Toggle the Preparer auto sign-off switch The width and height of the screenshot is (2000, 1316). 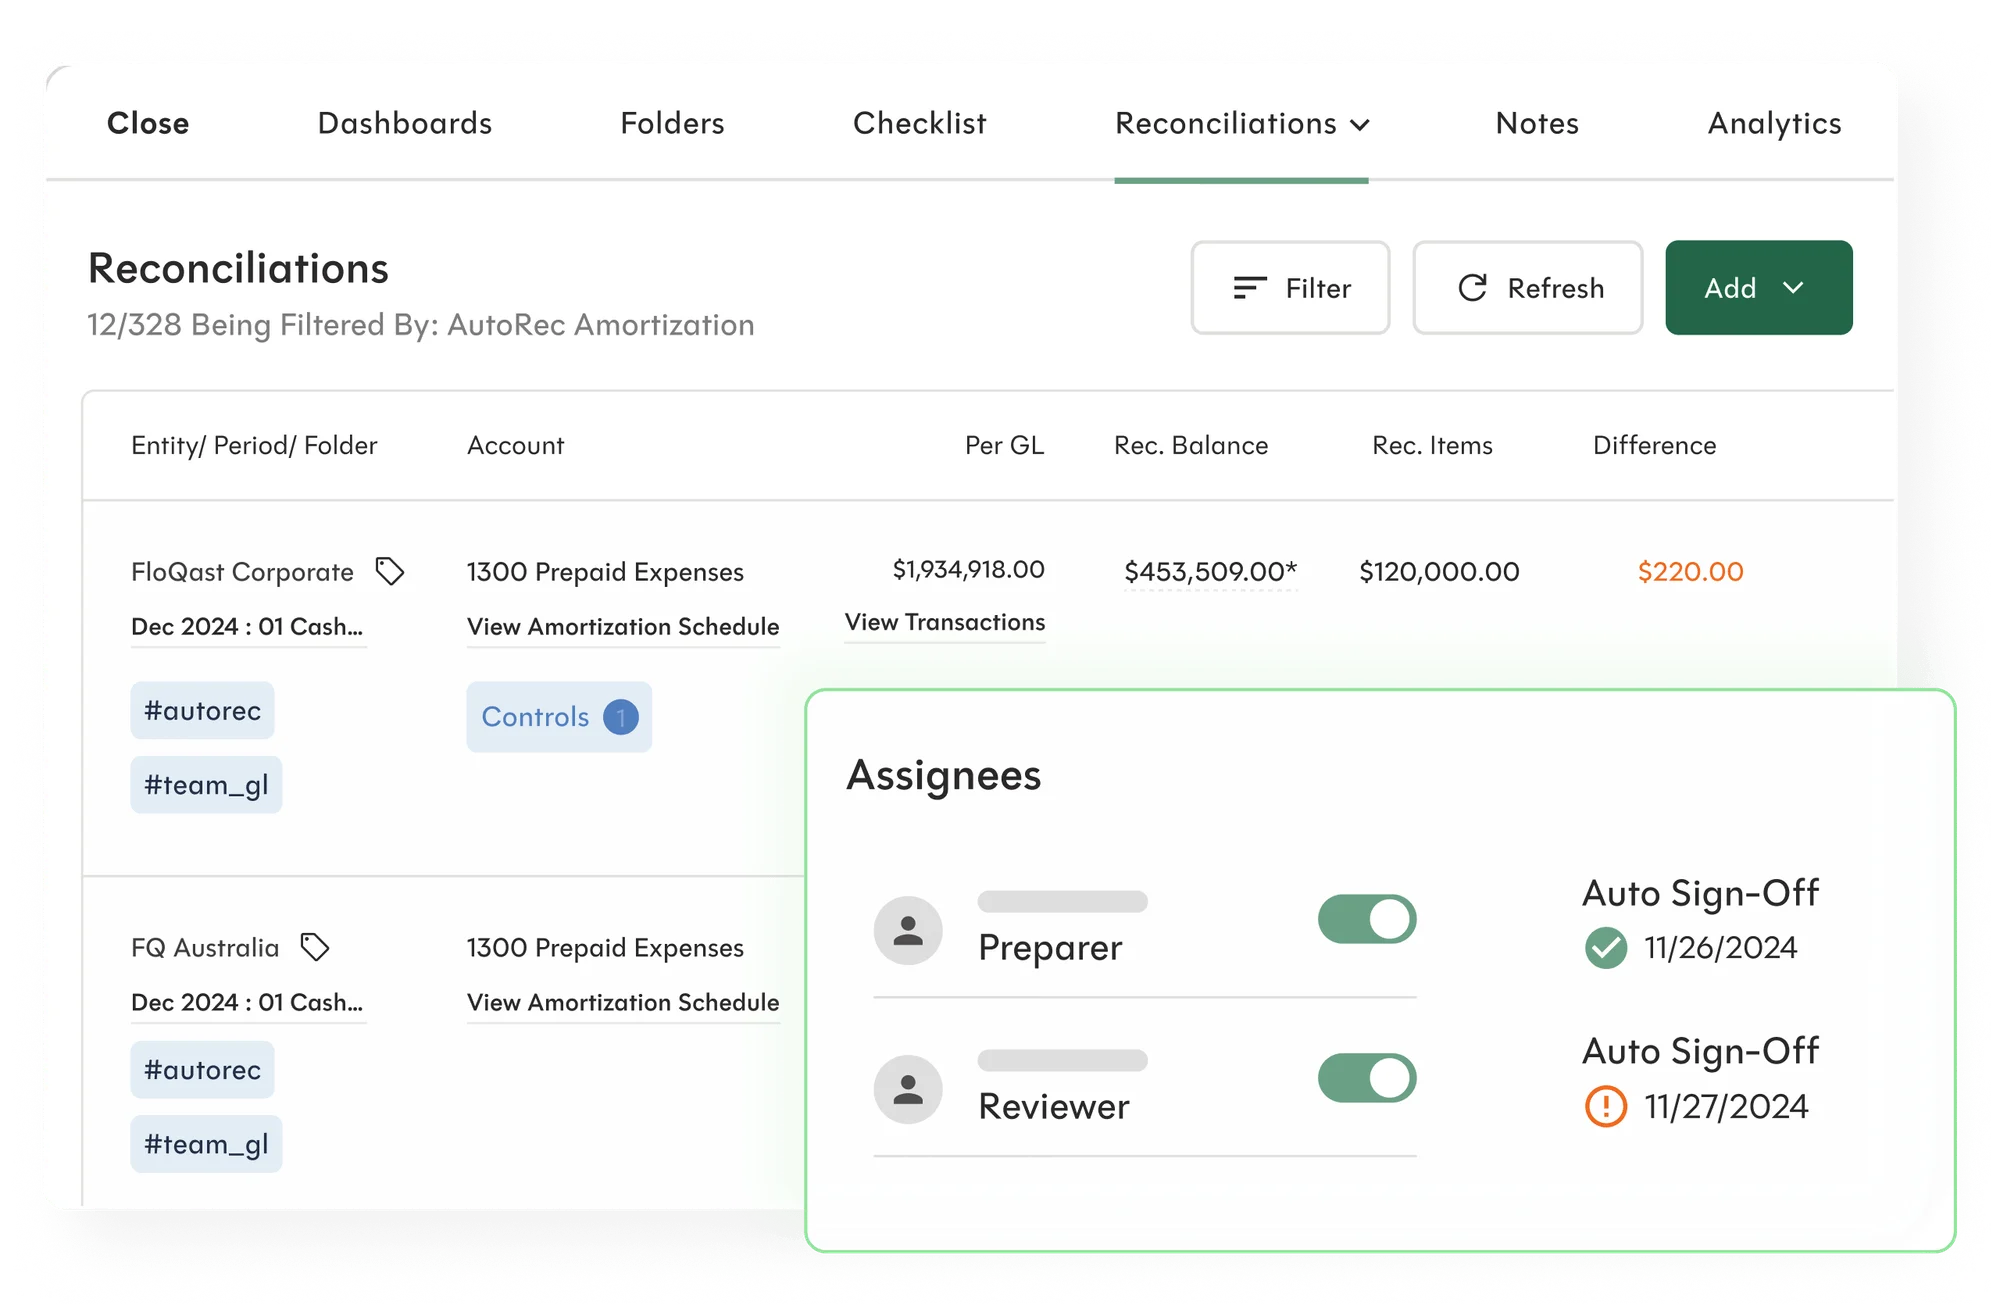(x=1366, y=919)
